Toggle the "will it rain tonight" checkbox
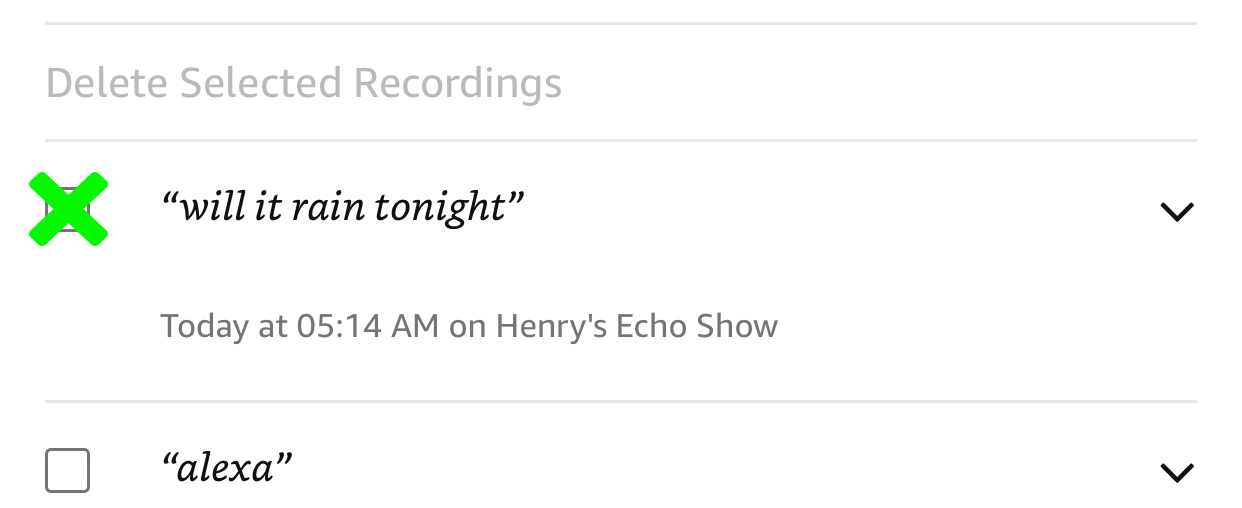 [x=68, y=209]
